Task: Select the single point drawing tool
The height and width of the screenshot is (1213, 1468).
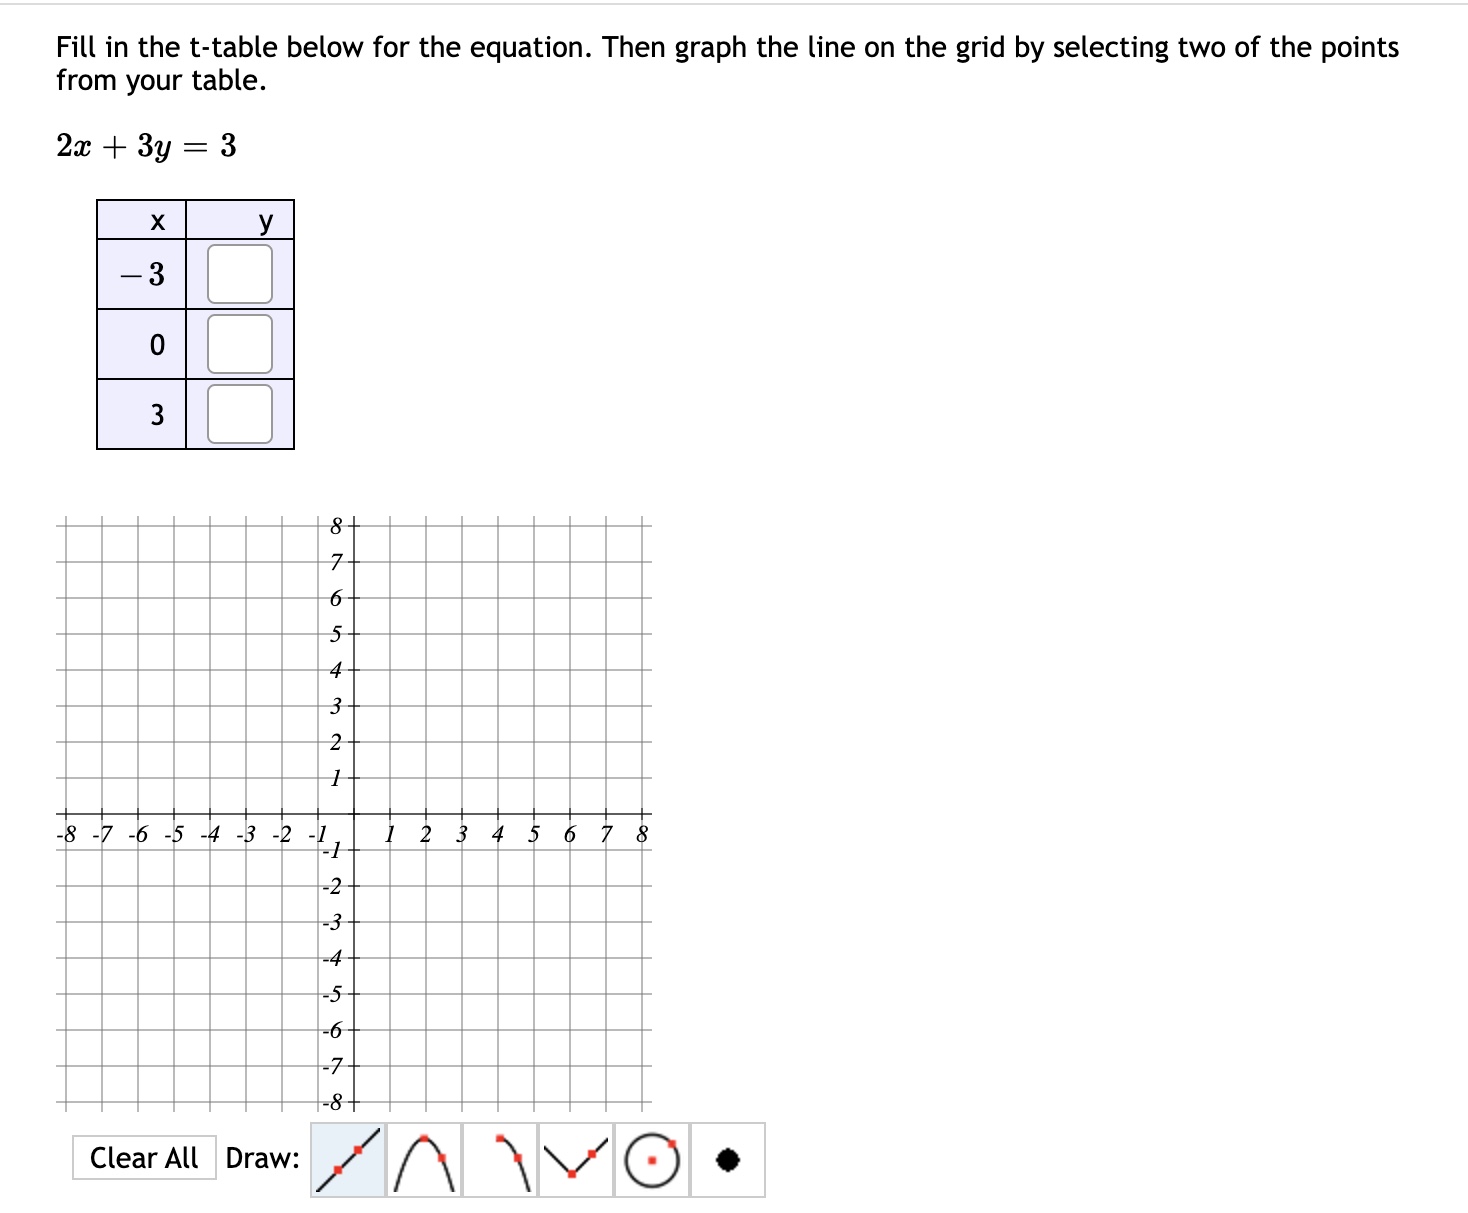Action: tap(727, 1158)
